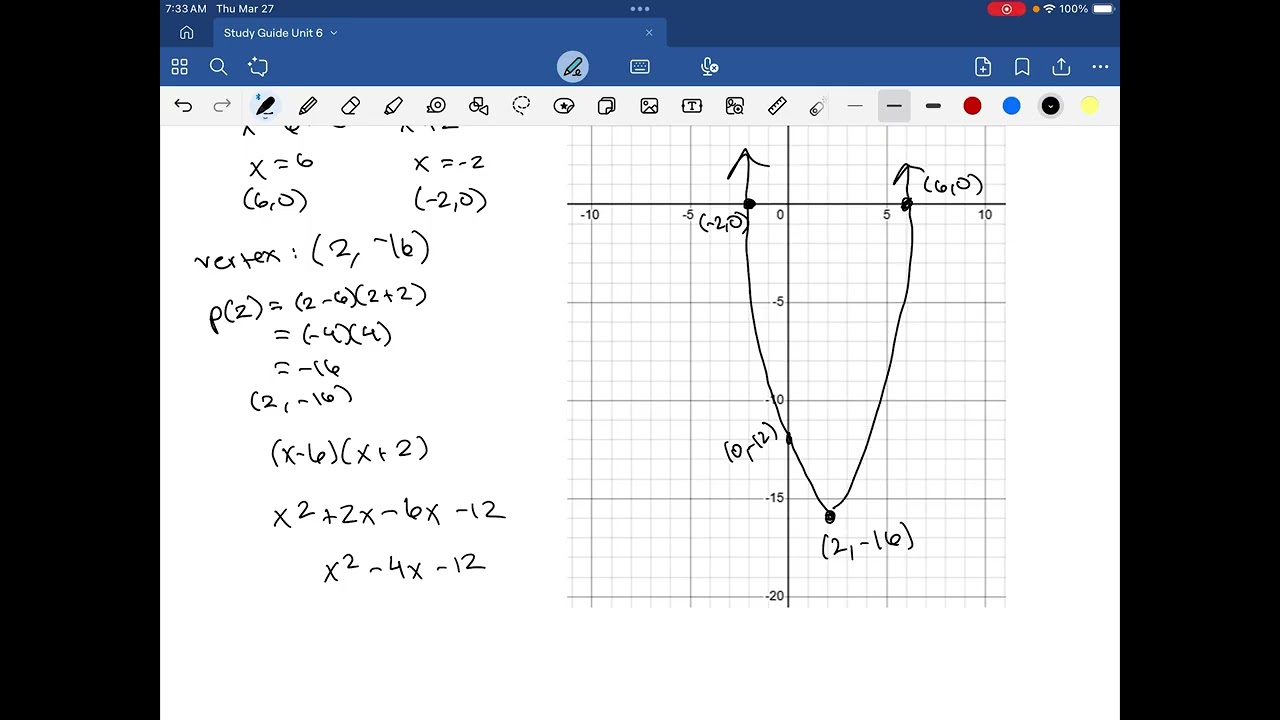1280x720 pixels.
Task: Tap the red screen recording indicator
Action: [1006, 9]
